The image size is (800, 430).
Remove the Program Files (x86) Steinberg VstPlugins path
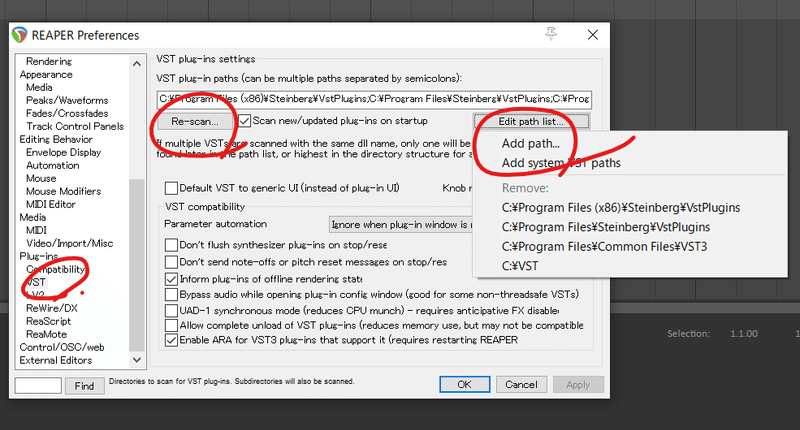[x=621, y=208]
